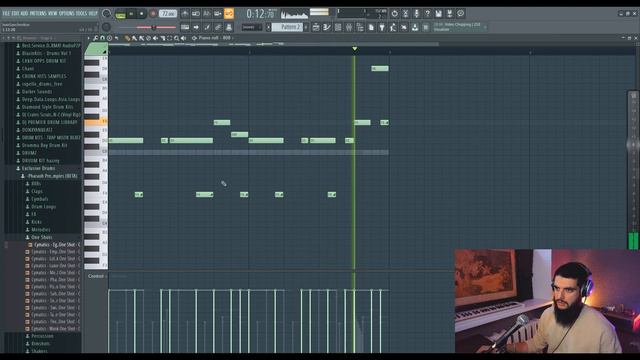Open the FILE menu
The image size is (640, 360).
(x=6, y=13)
